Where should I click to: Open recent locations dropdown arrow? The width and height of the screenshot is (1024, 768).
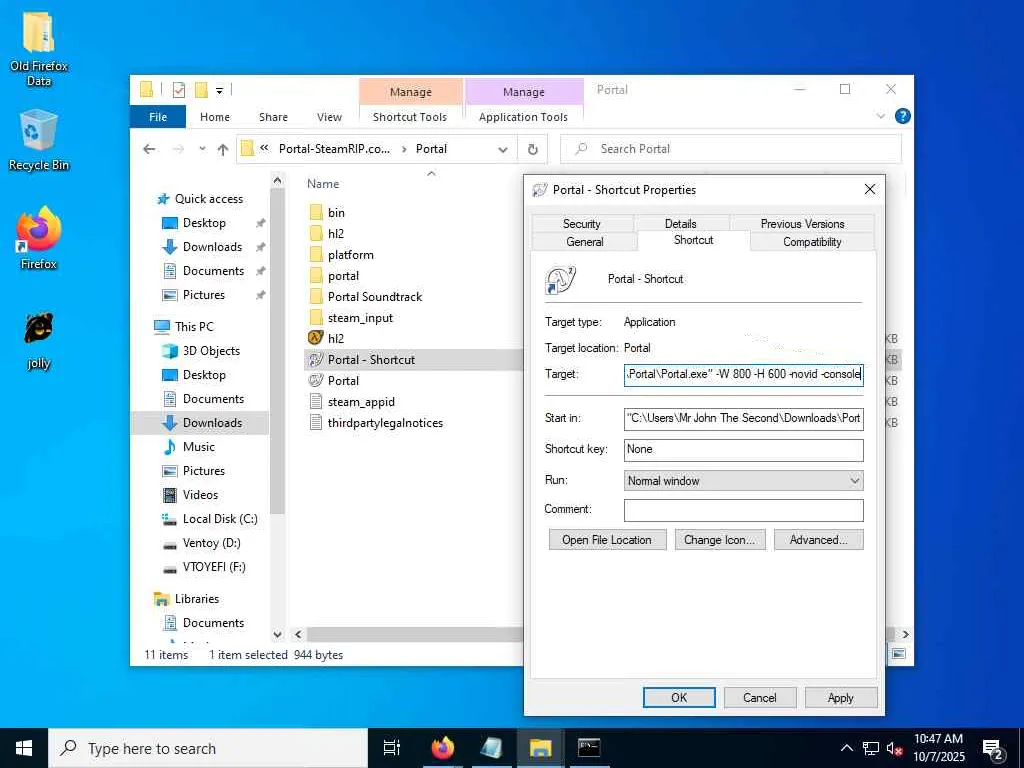pyautogui.click(x=202, y=149)
